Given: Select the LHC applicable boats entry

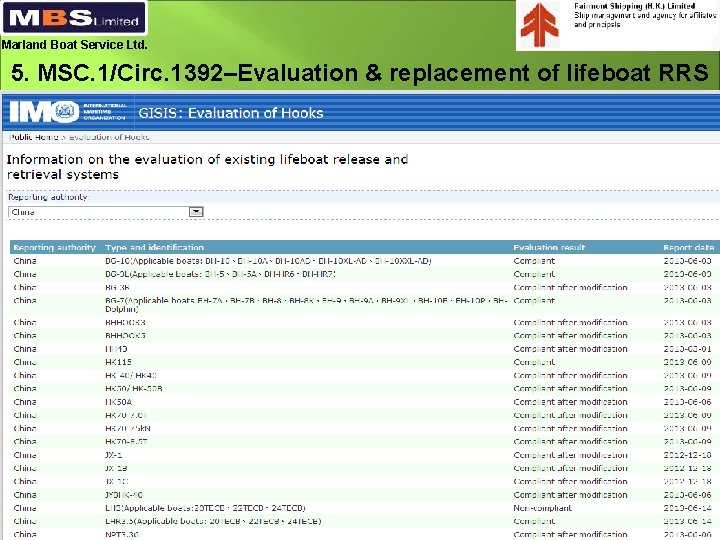Looking at the screenshot, I should (205, 508).
